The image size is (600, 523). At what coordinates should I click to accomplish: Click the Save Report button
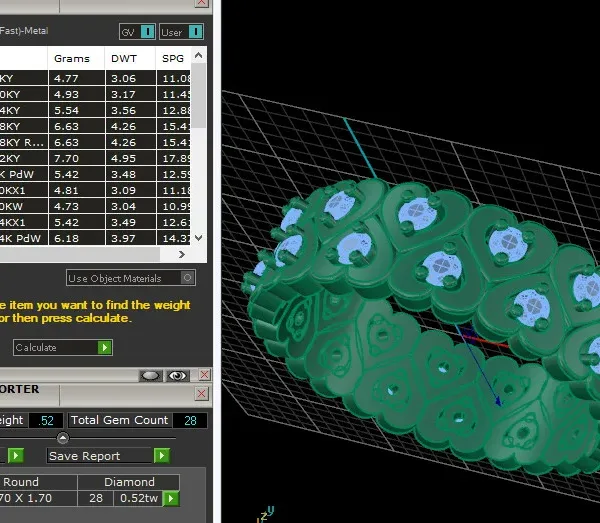coord(108,456)
